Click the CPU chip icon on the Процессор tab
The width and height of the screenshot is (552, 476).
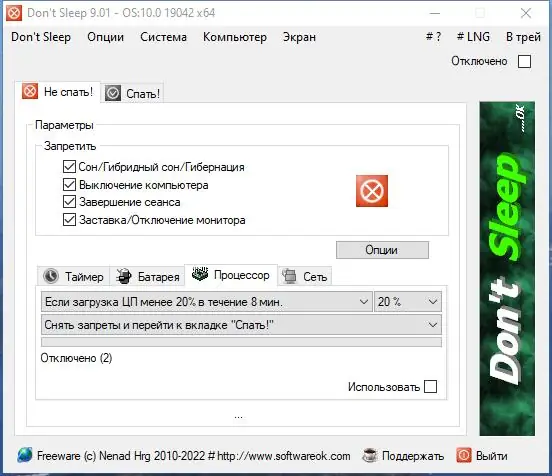pos(200,274)
